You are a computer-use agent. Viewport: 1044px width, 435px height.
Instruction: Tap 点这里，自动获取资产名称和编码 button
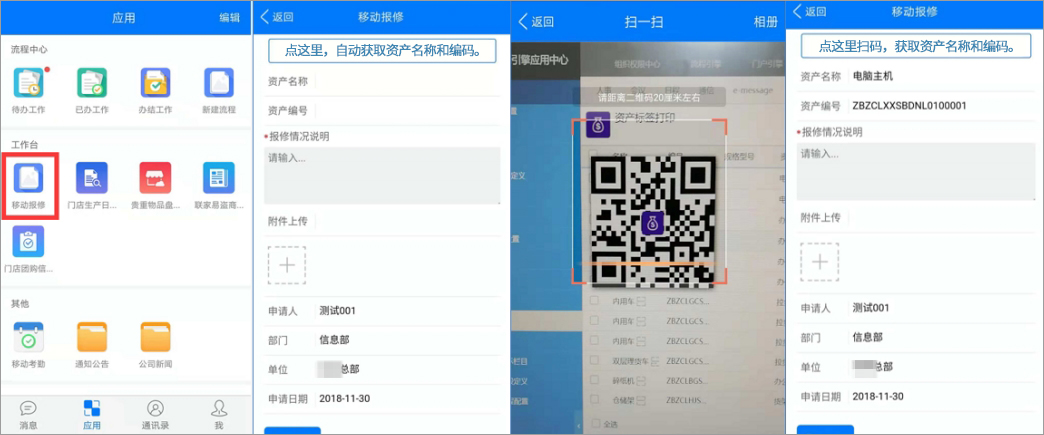(x=382, y=51)
